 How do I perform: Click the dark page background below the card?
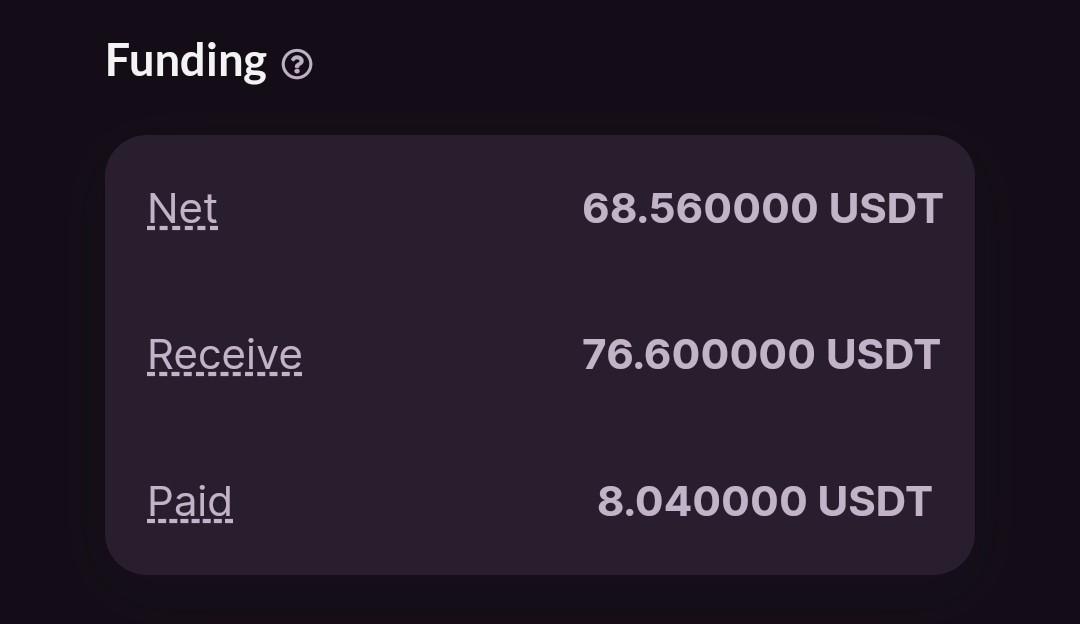pos(540,601)
